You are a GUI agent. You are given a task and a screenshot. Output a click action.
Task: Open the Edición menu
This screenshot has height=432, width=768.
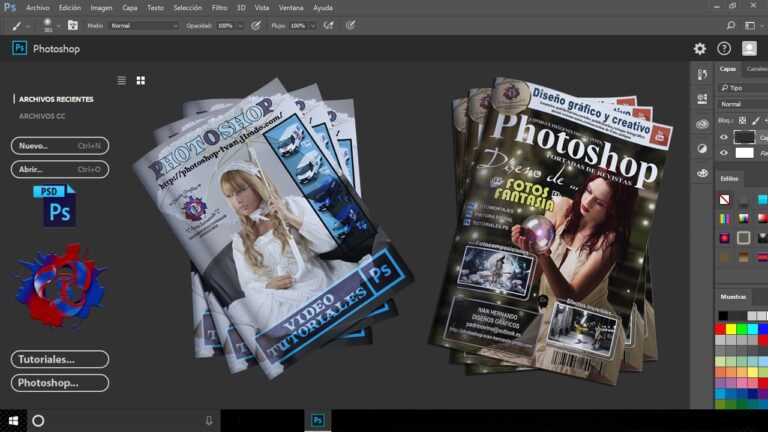[70, 8]
